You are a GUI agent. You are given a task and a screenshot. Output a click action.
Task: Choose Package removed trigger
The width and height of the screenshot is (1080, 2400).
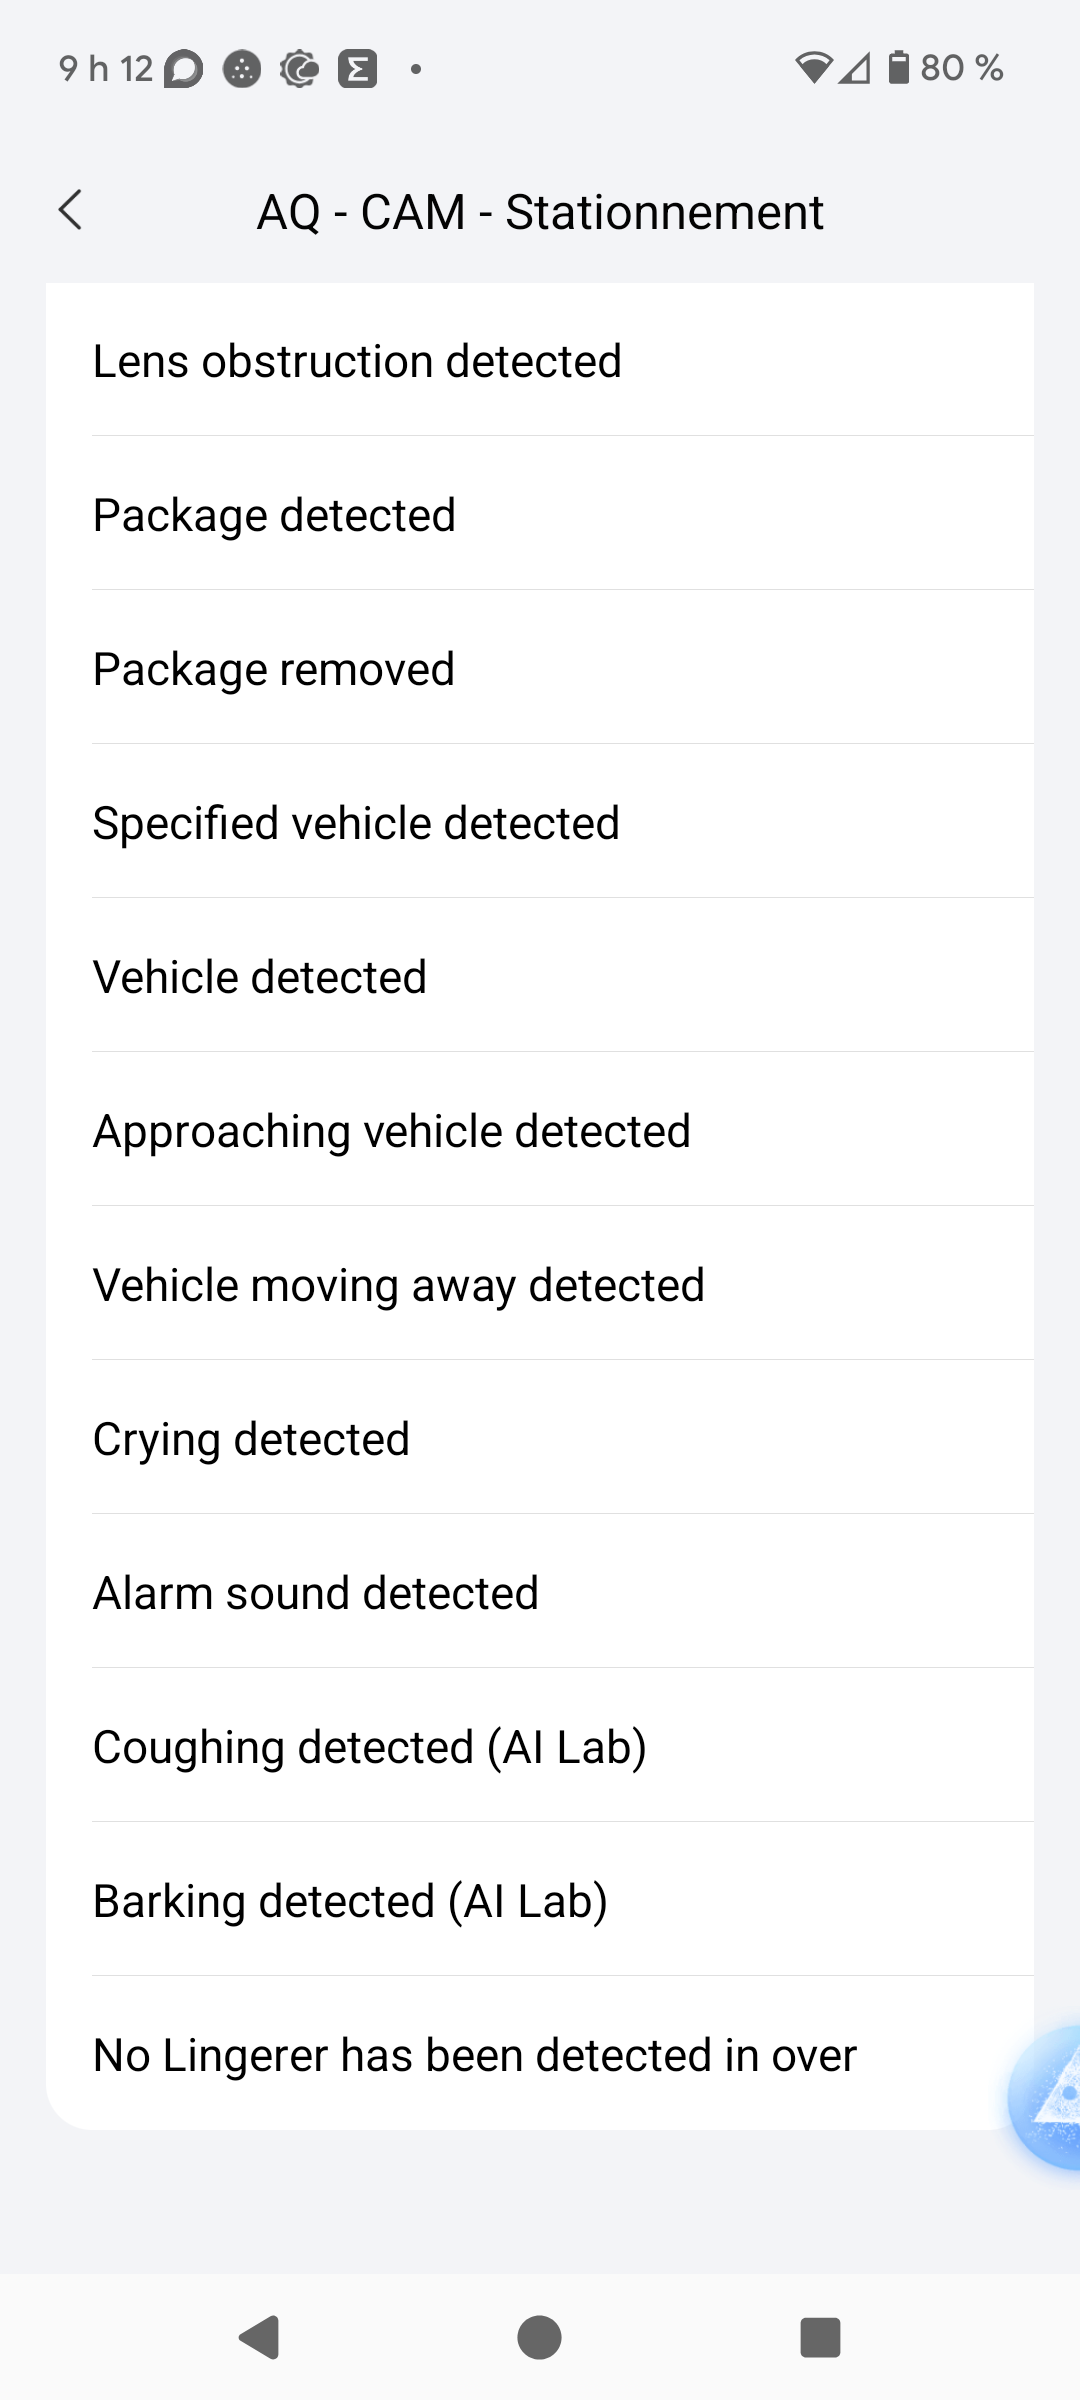coord(540,669)
